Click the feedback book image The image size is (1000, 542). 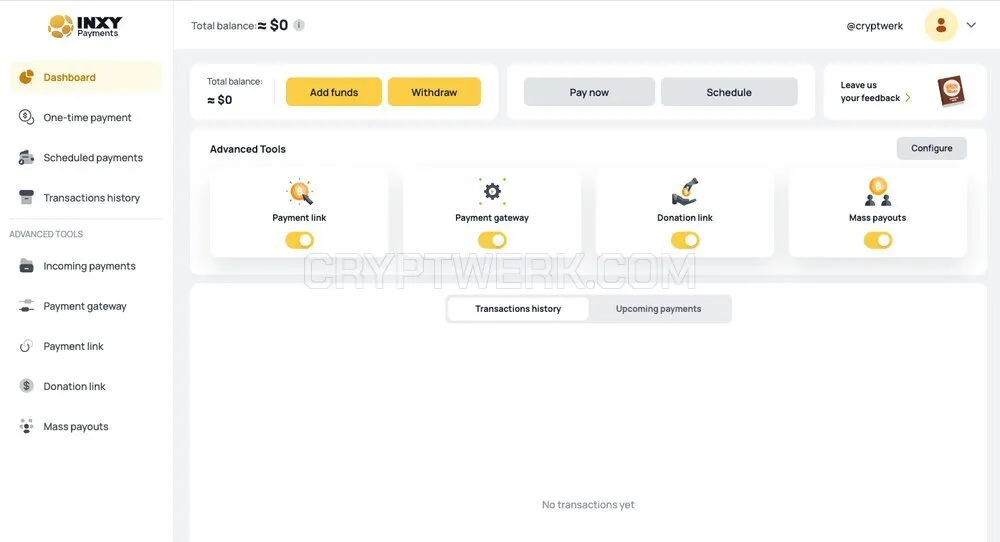(951, 91)
